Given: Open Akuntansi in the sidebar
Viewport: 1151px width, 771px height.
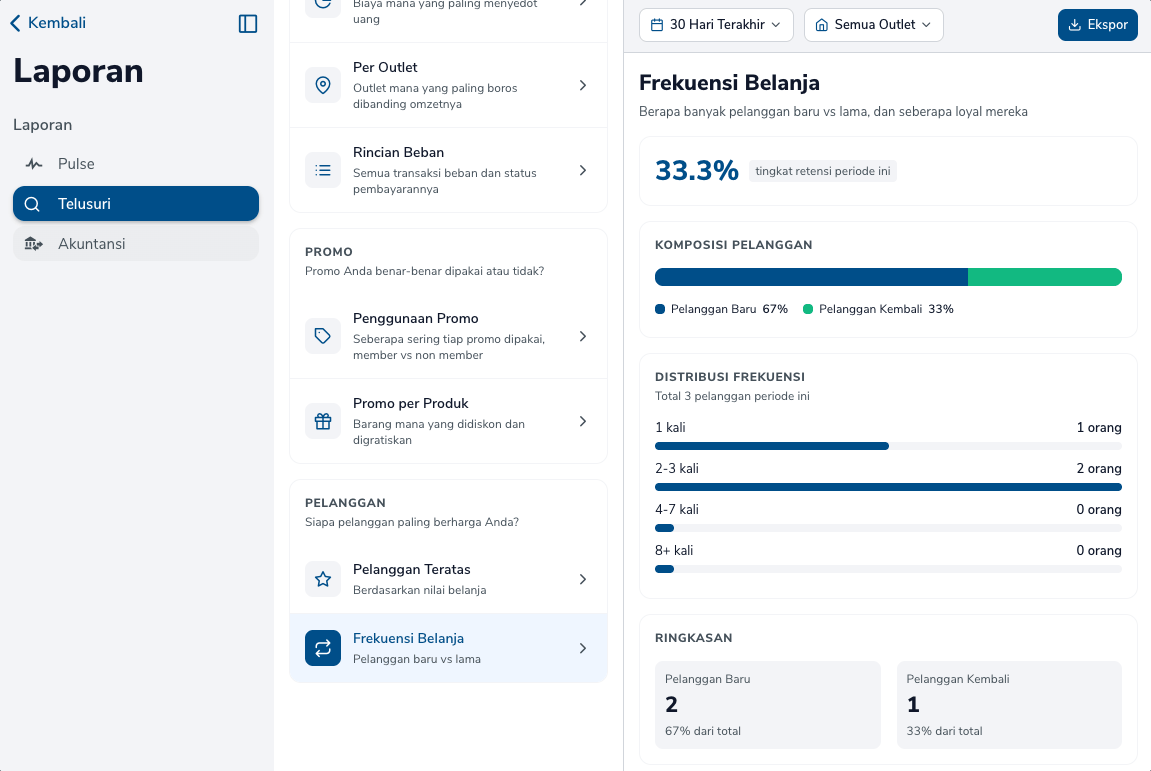Looking at the screenshot, I should click(136, 244).
